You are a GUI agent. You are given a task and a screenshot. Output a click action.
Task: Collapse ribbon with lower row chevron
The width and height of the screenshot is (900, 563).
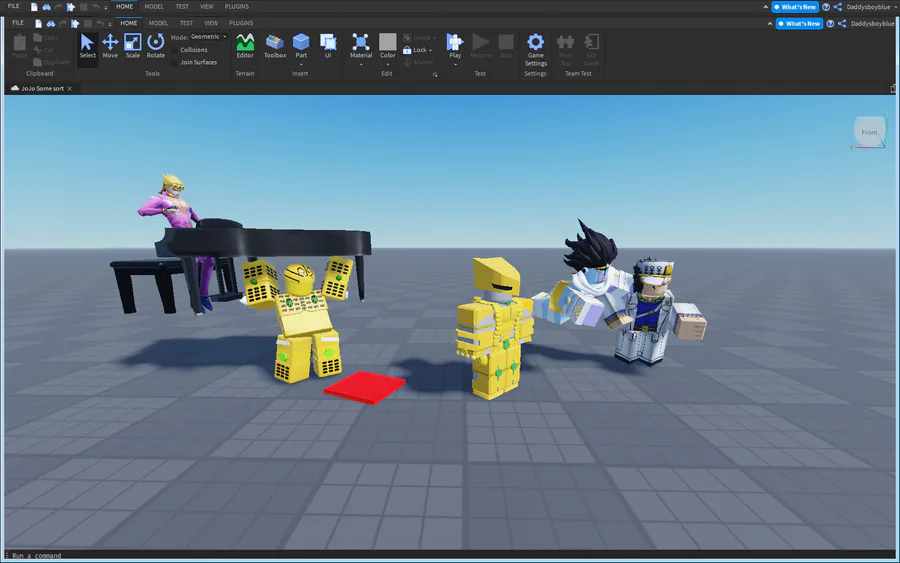pos(770,24)
